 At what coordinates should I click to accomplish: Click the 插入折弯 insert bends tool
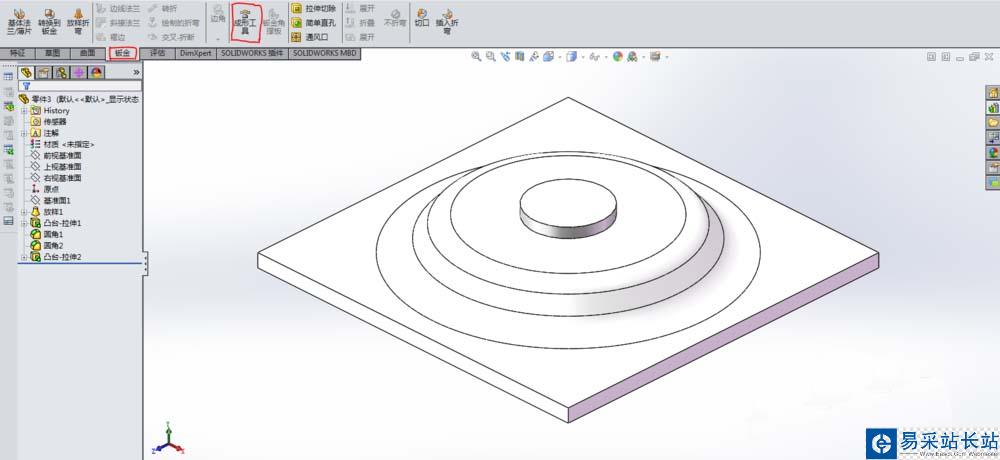447,22
